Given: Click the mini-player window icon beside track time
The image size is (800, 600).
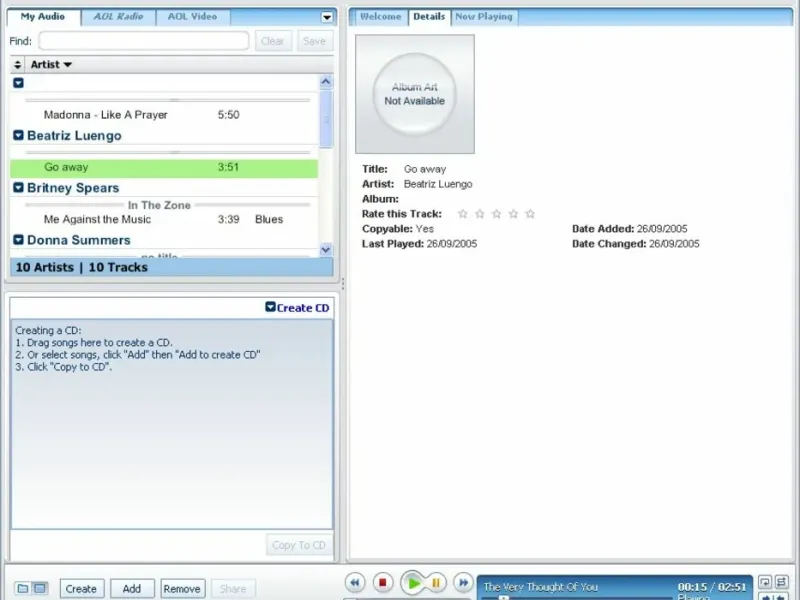Looking at the screenshot, I should [x=764, y=582].
